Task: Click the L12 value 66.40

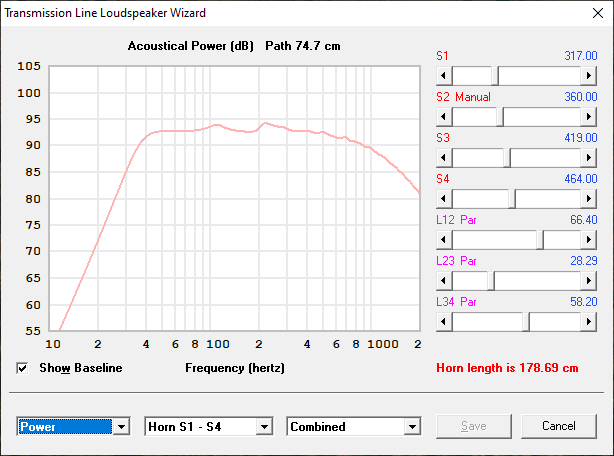Action: pyautogui.click(x=583, y=220)
